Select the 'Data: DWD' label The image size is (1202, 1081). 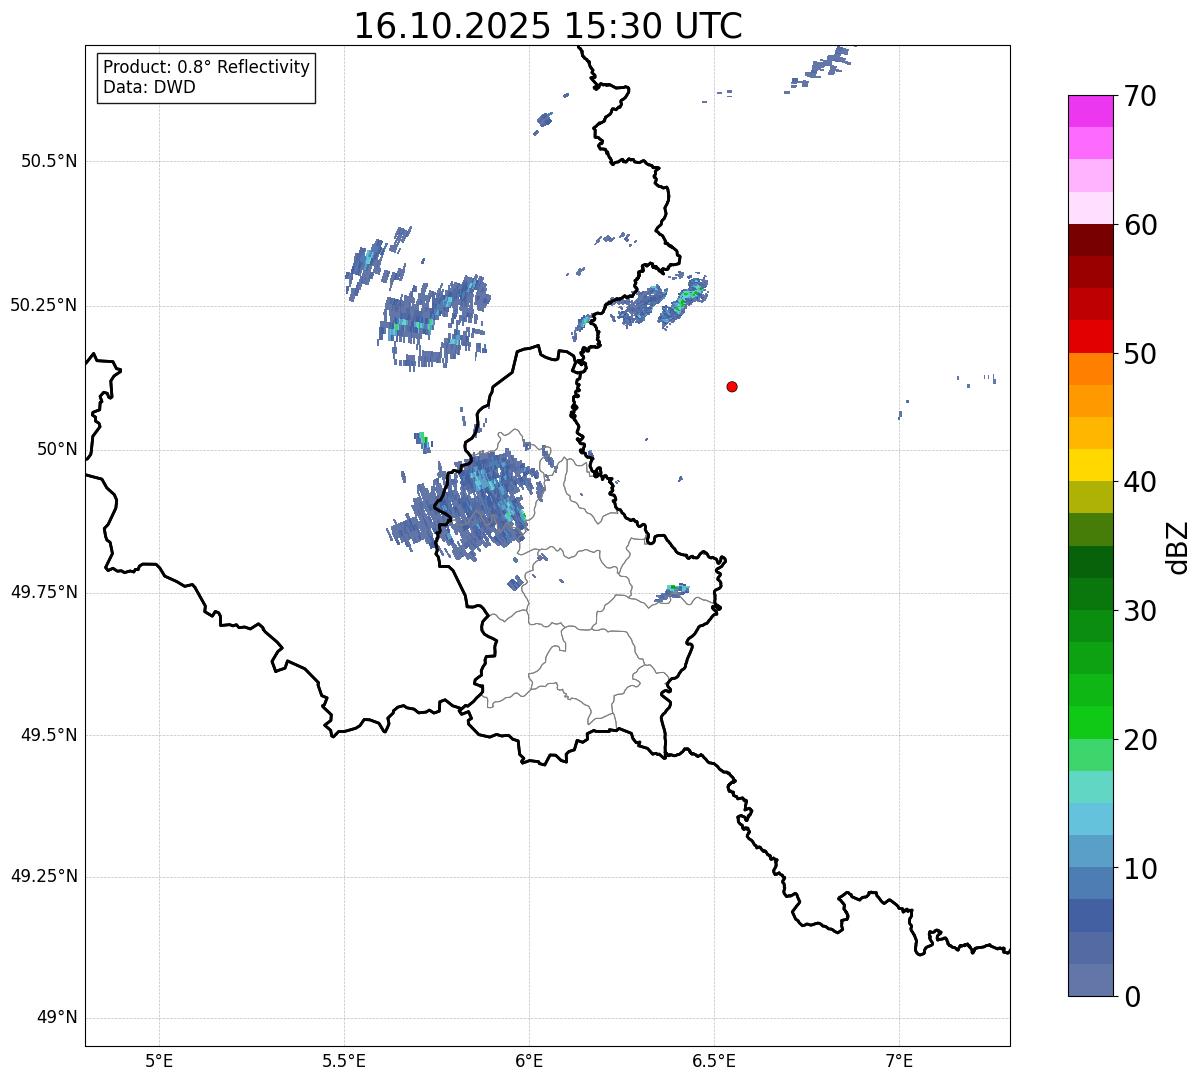(x=149, y=87)
